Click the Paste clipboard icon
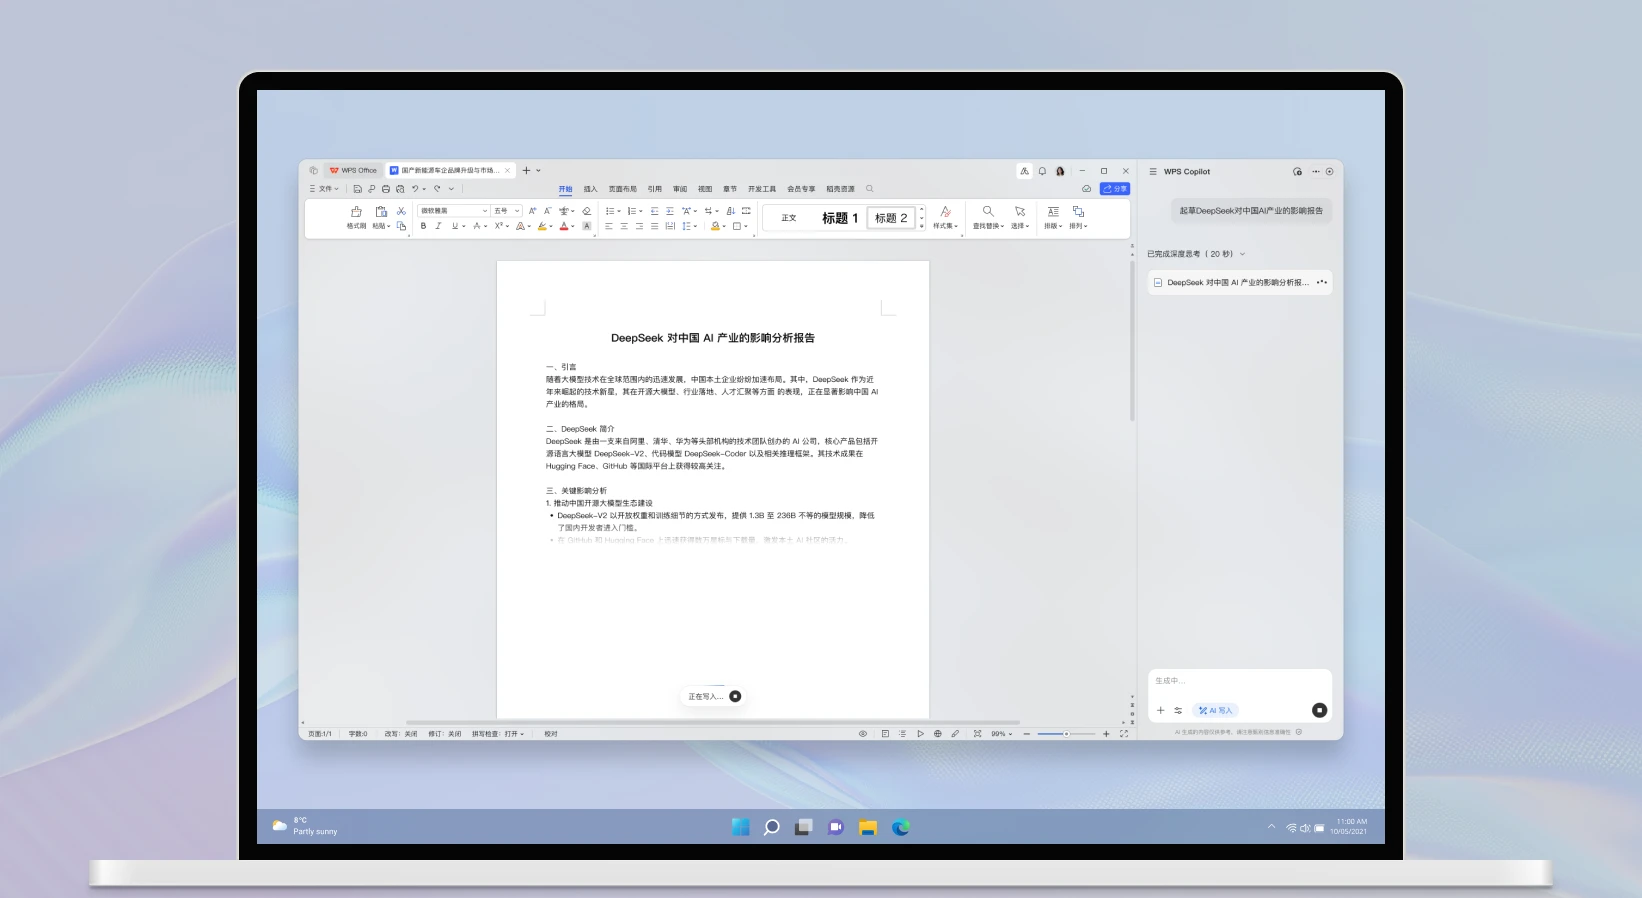1642x898 pixels. [381, 212]
